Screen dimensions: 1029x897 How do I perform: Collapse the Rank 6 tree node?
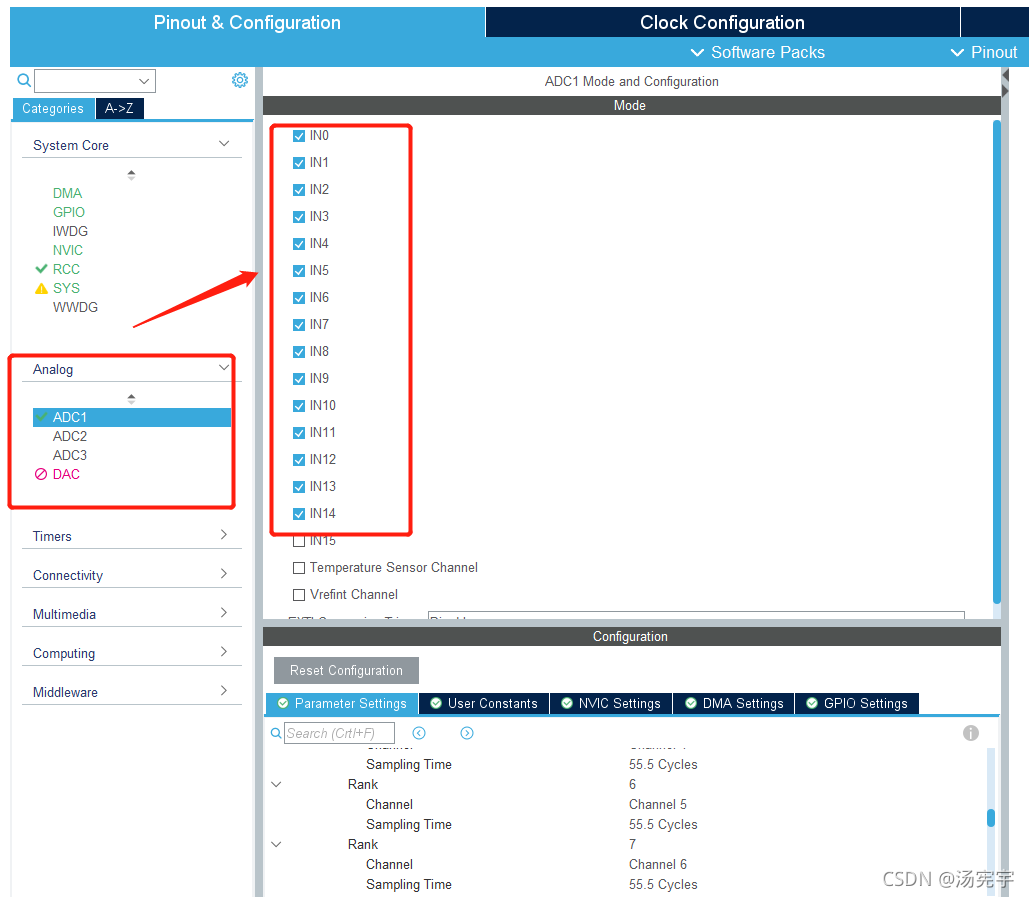point(276,784)
